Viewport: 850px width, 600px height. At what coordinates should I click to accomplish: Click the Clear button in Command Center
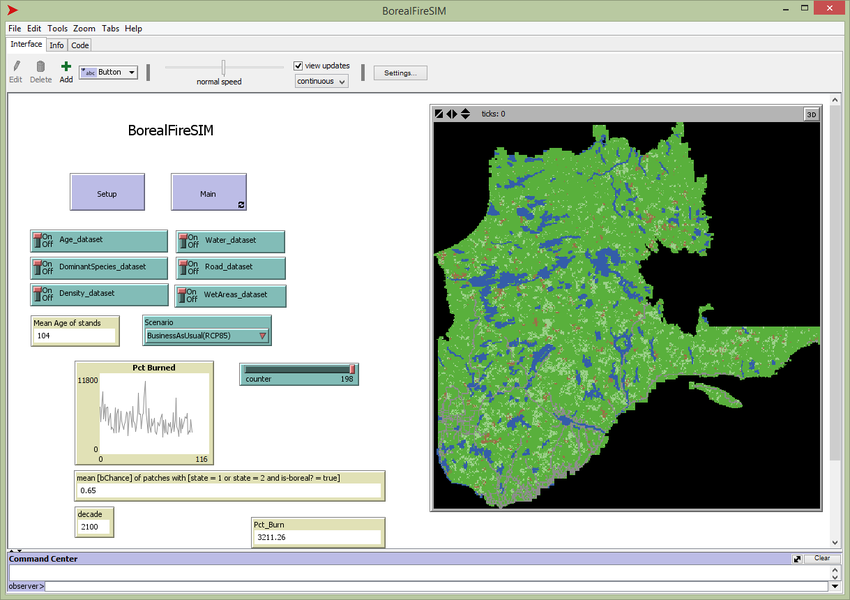coord(821,558)
